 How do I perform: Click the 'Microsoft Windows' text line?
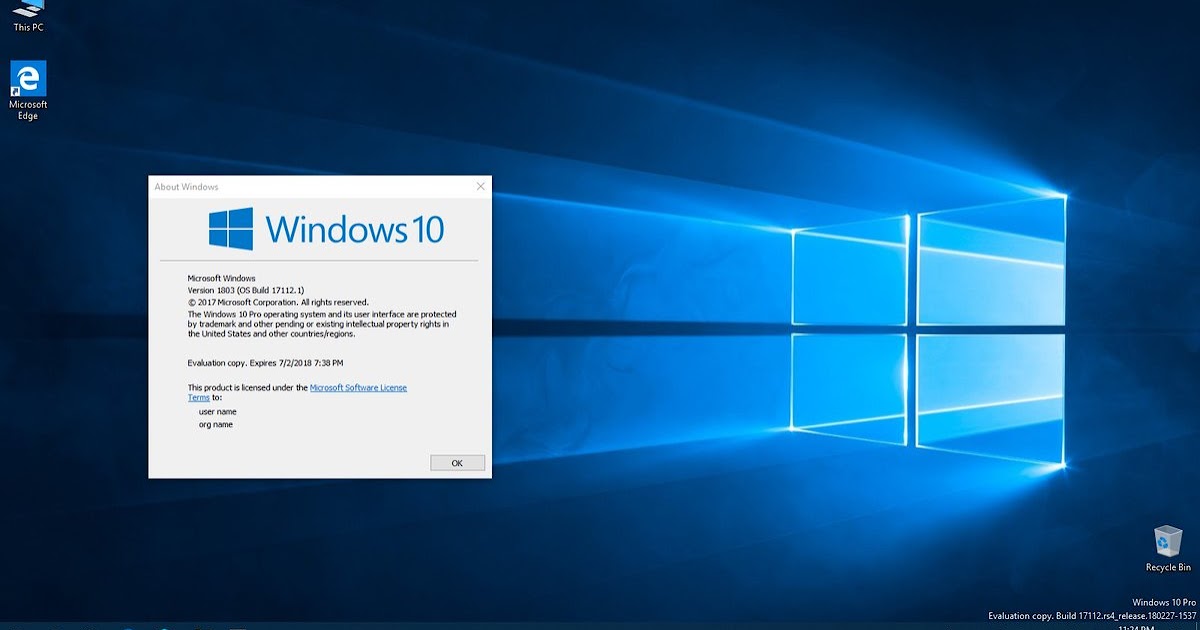coord(222,278)
